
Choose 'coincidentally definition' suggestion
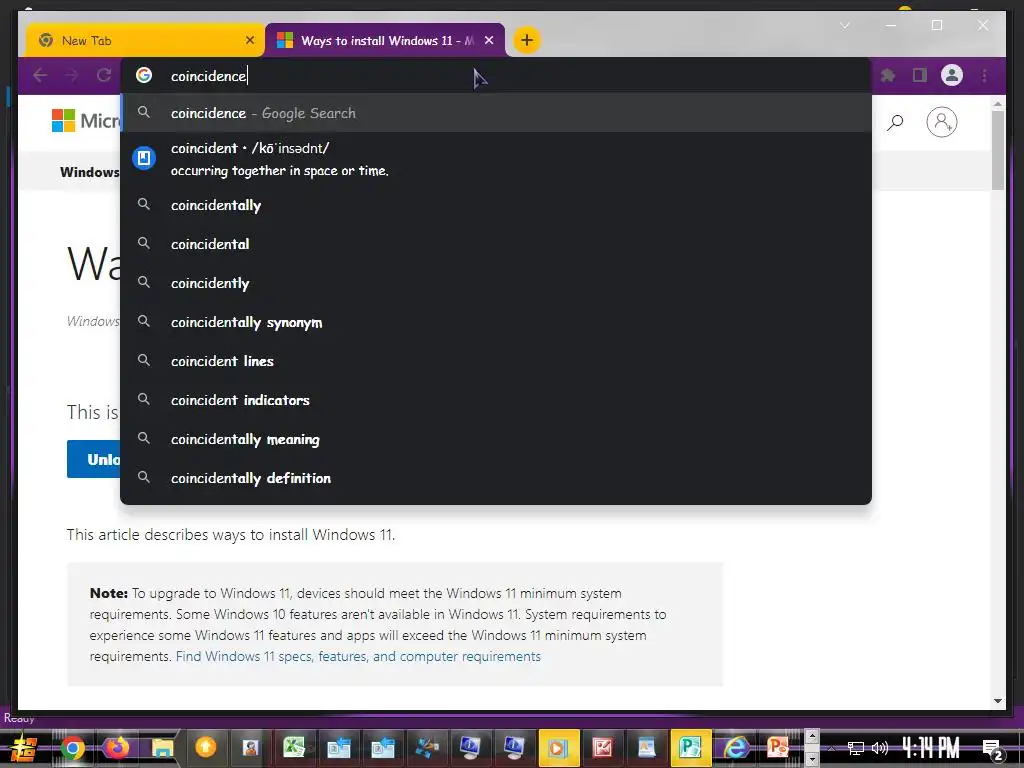tap(496, 478)
